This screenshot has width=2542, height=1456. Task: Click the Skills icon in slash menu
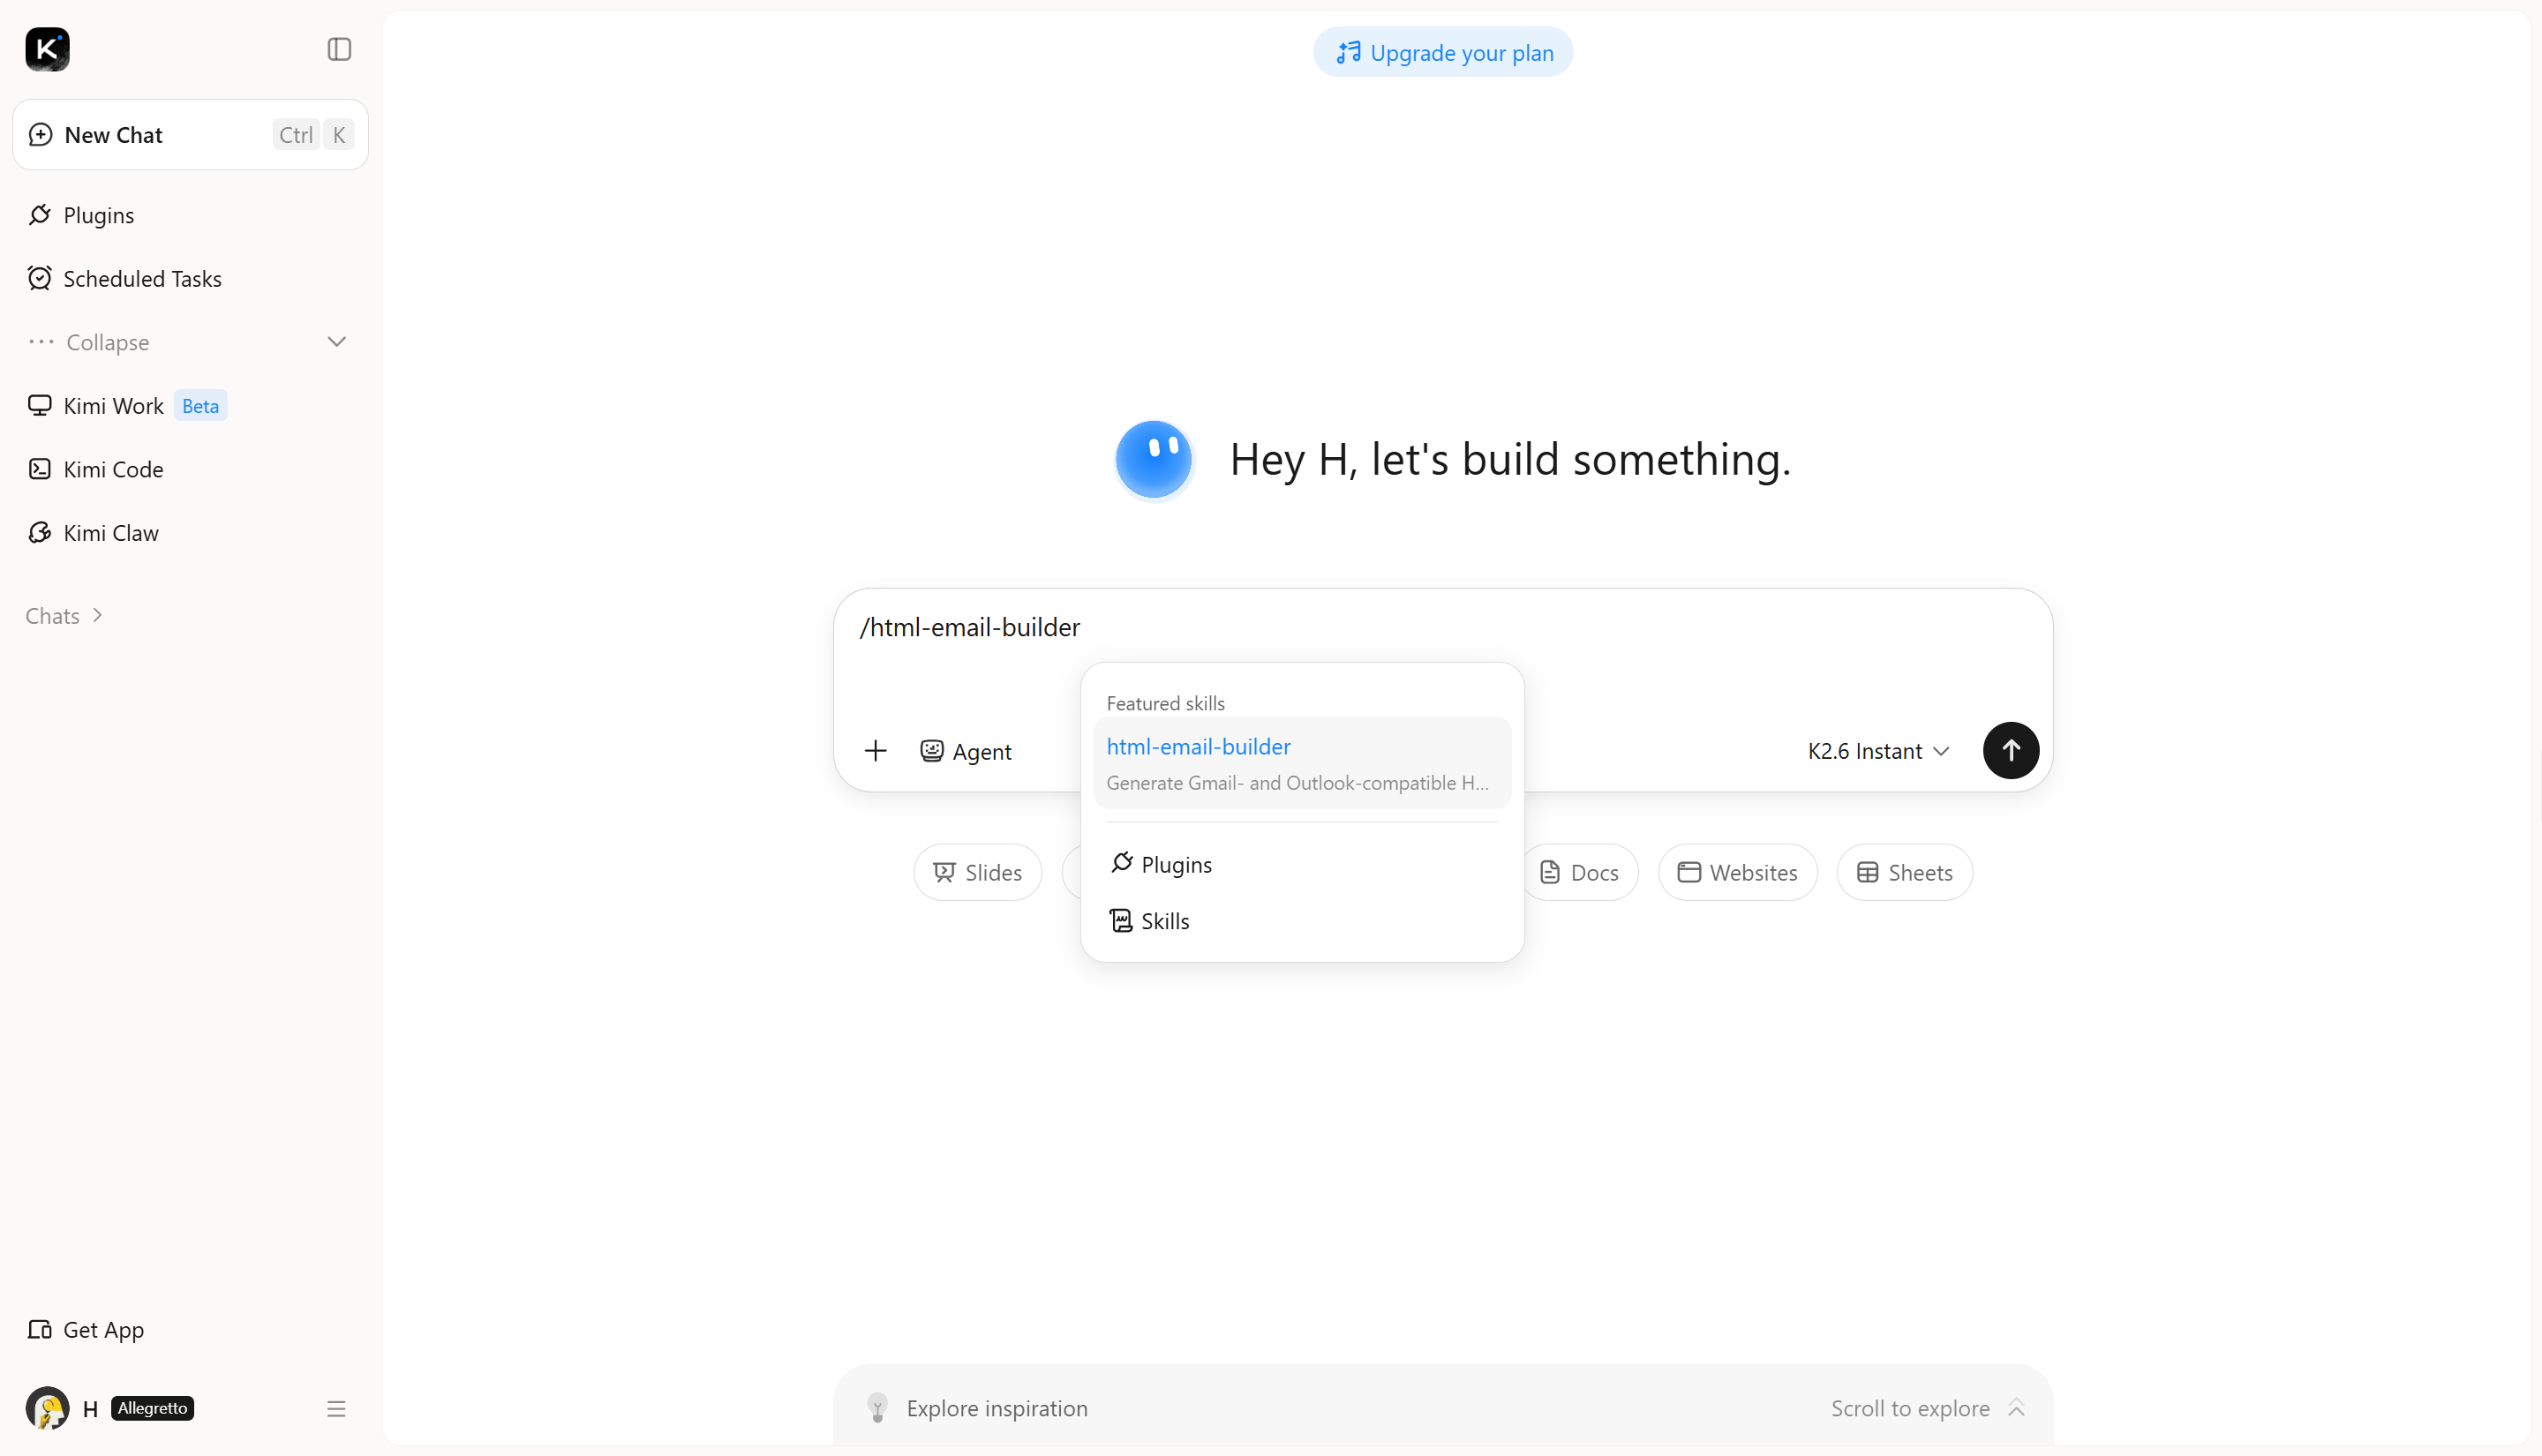(x=1121, y=921)
